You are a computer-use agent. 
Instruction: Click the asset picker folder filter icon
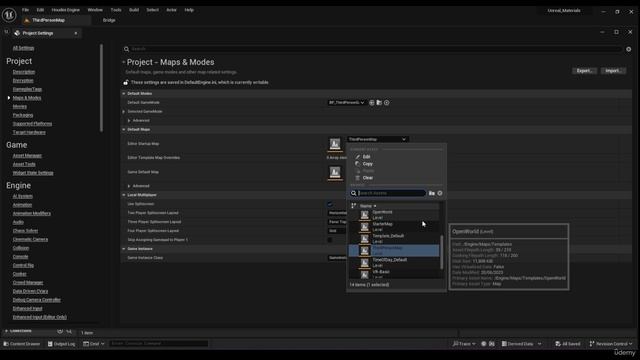[432, 193]
